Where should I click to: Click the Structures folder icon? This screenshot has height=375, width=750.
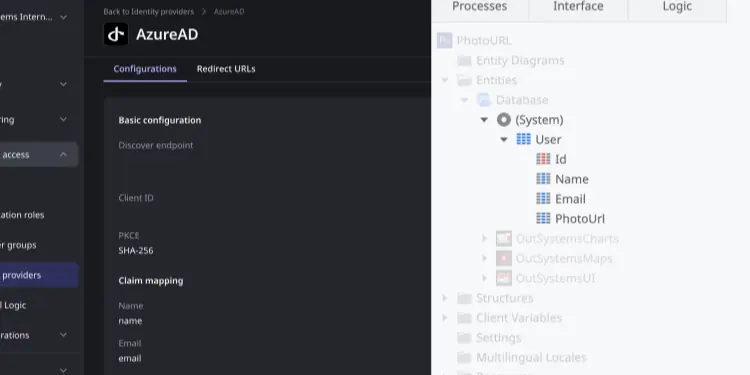(464, 298)
